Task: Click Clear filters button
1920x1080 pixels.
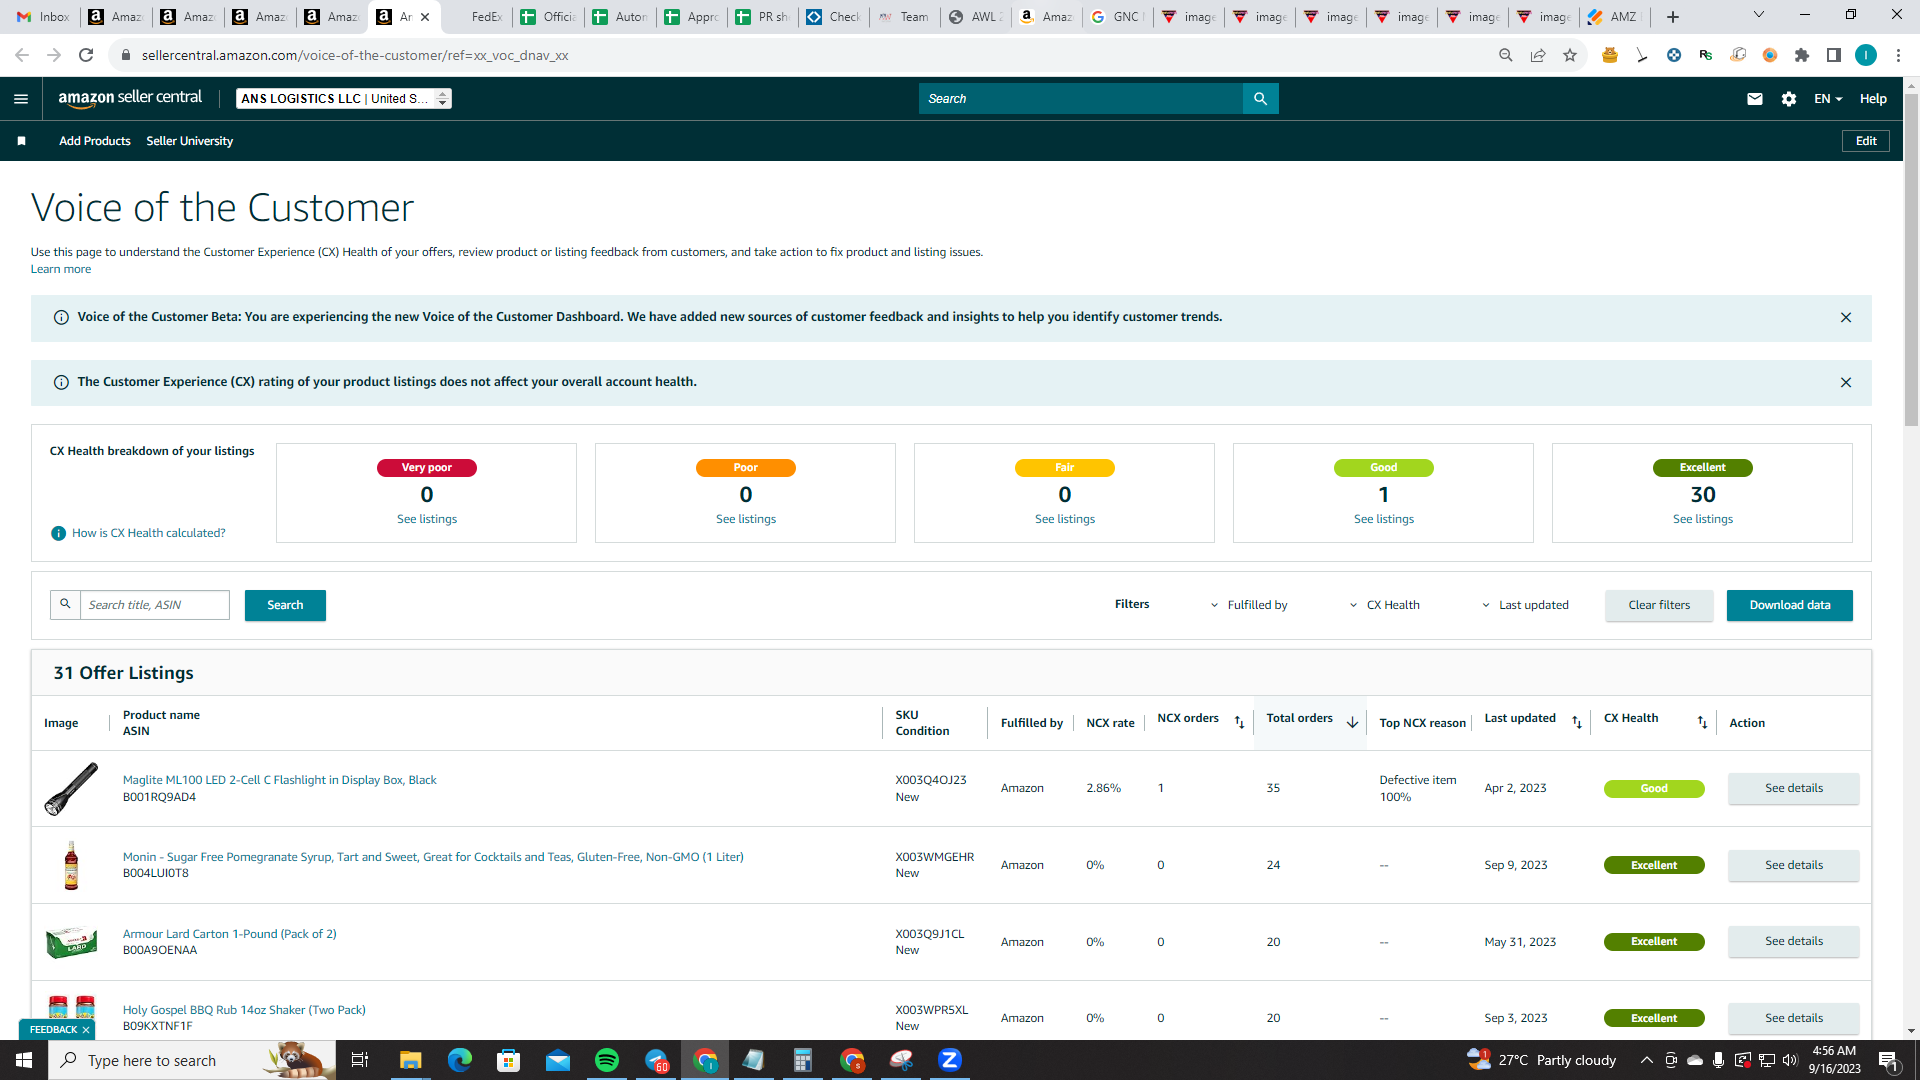Action: tap(1659, 605)
